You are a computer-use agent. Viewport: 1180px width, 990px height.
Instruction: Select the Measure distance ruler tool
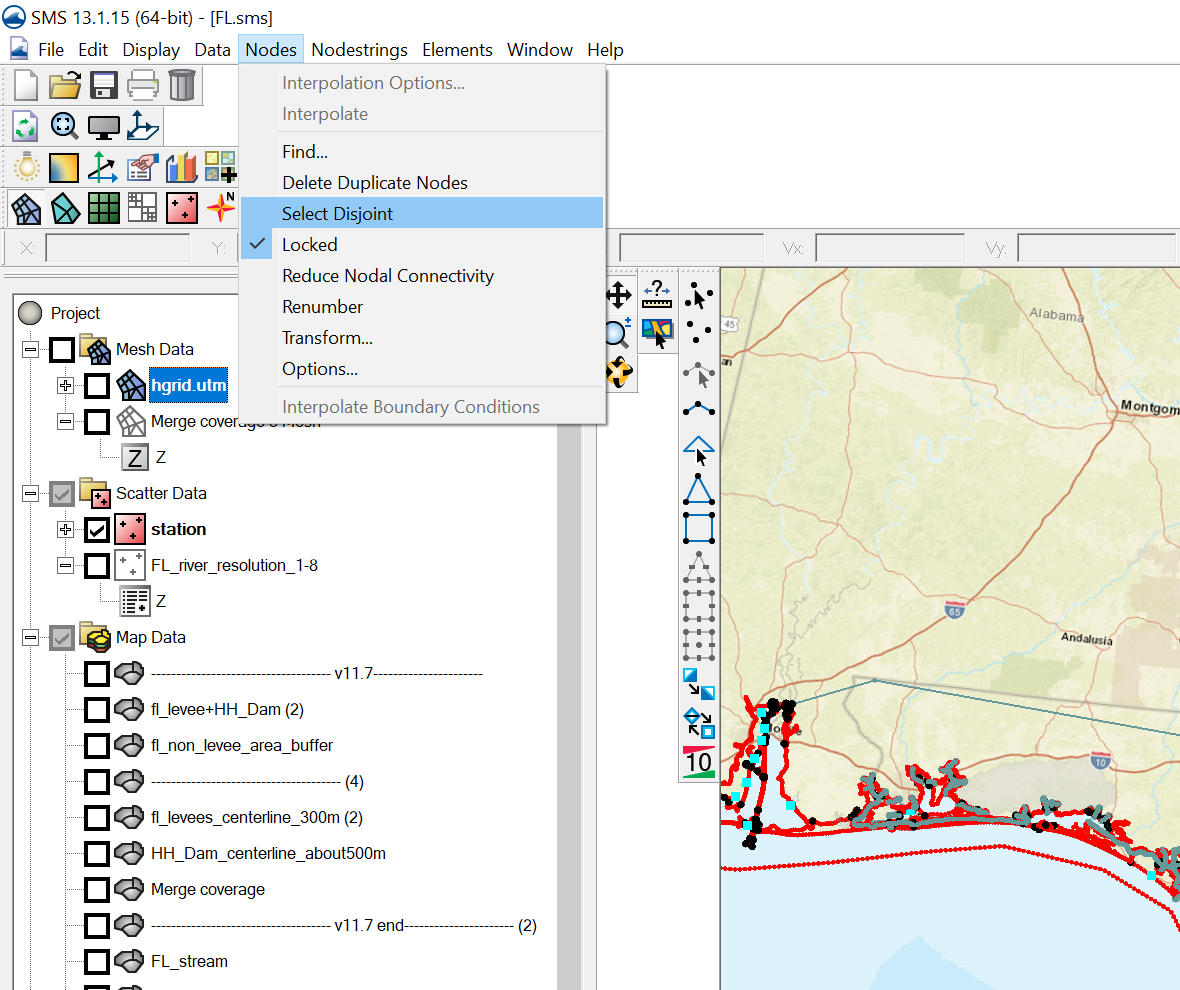[x=656, y=294]
